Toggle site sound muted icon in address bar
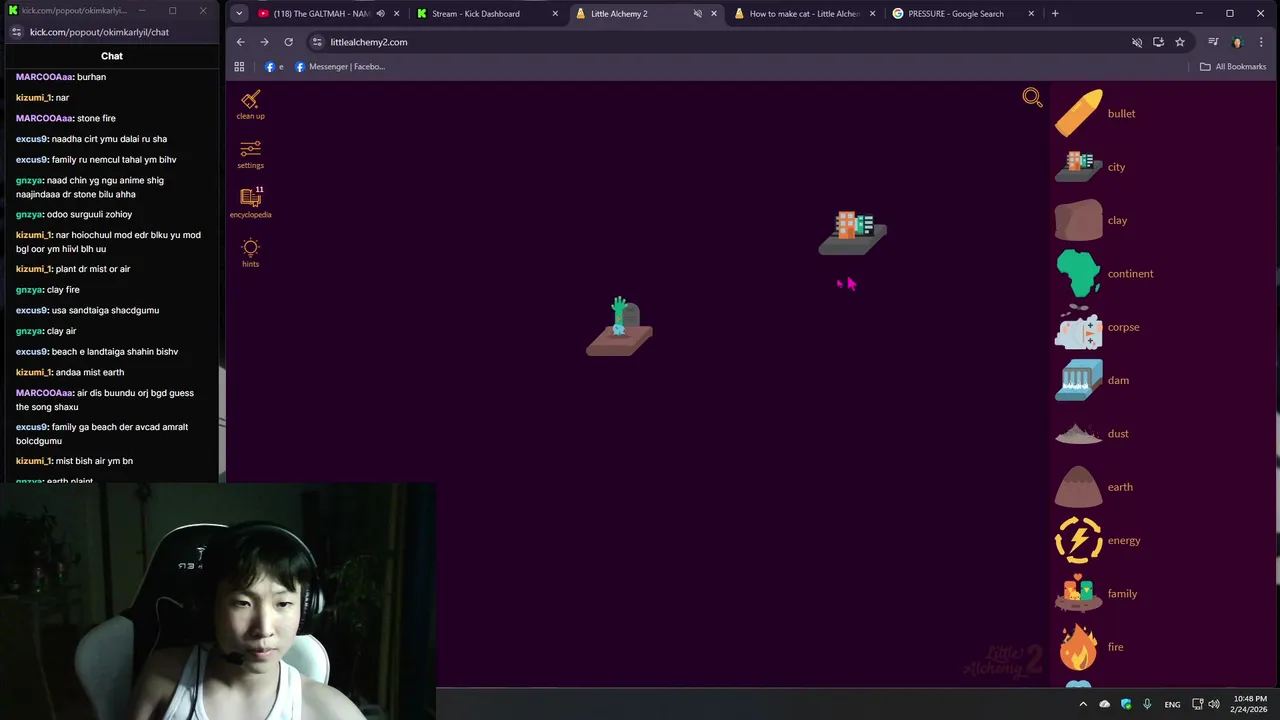Screen dimensions: 1280x720 [1136, 42]
